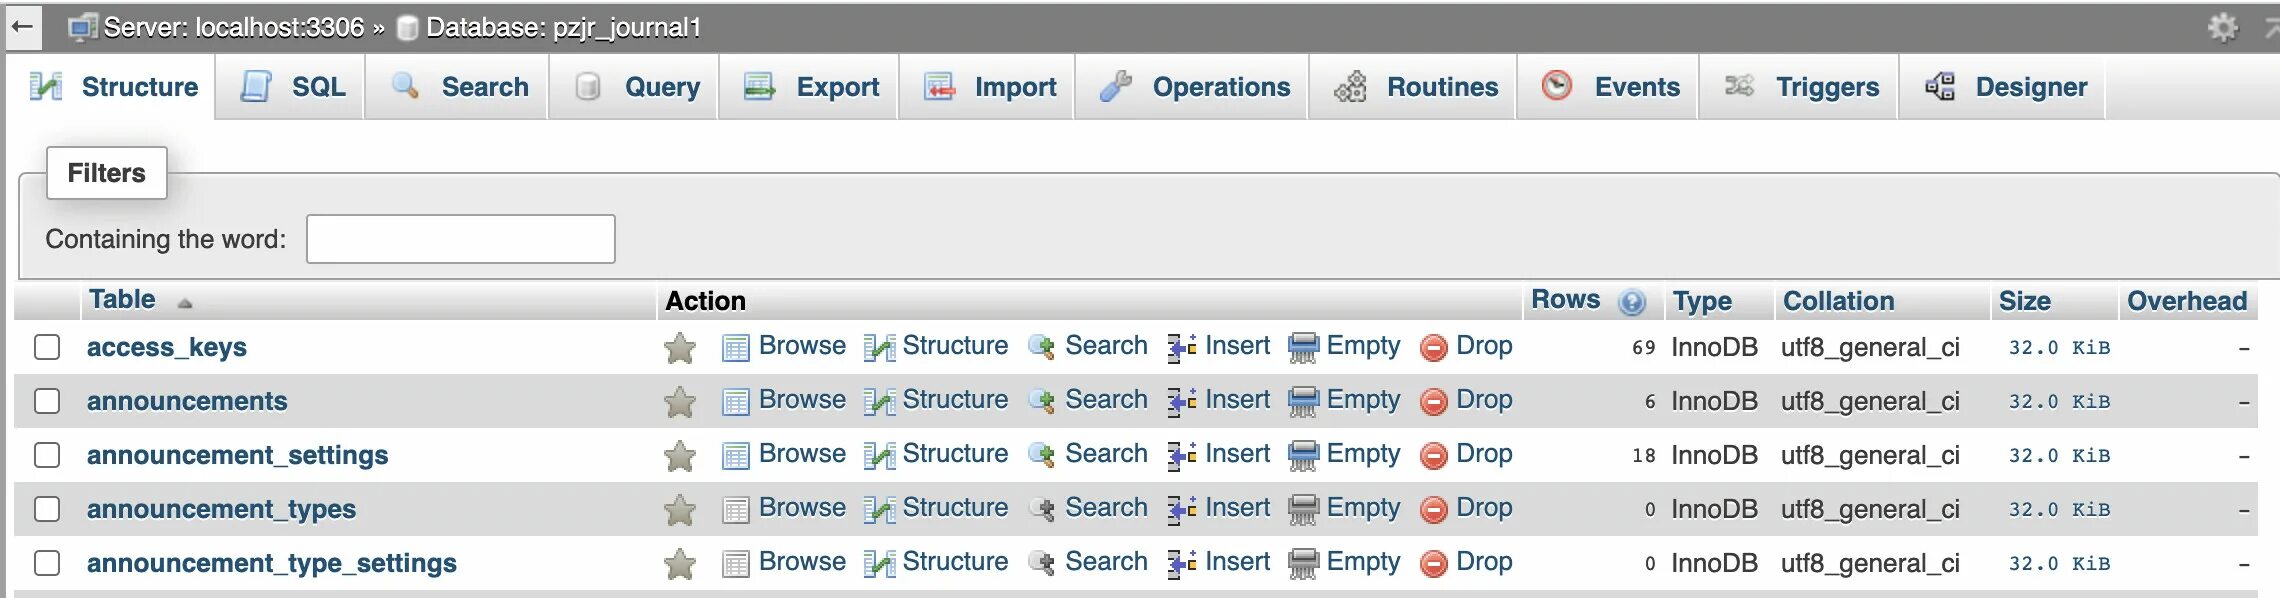Open page settings gear icon
2280x598 pixels.
tap(2222, 27)
